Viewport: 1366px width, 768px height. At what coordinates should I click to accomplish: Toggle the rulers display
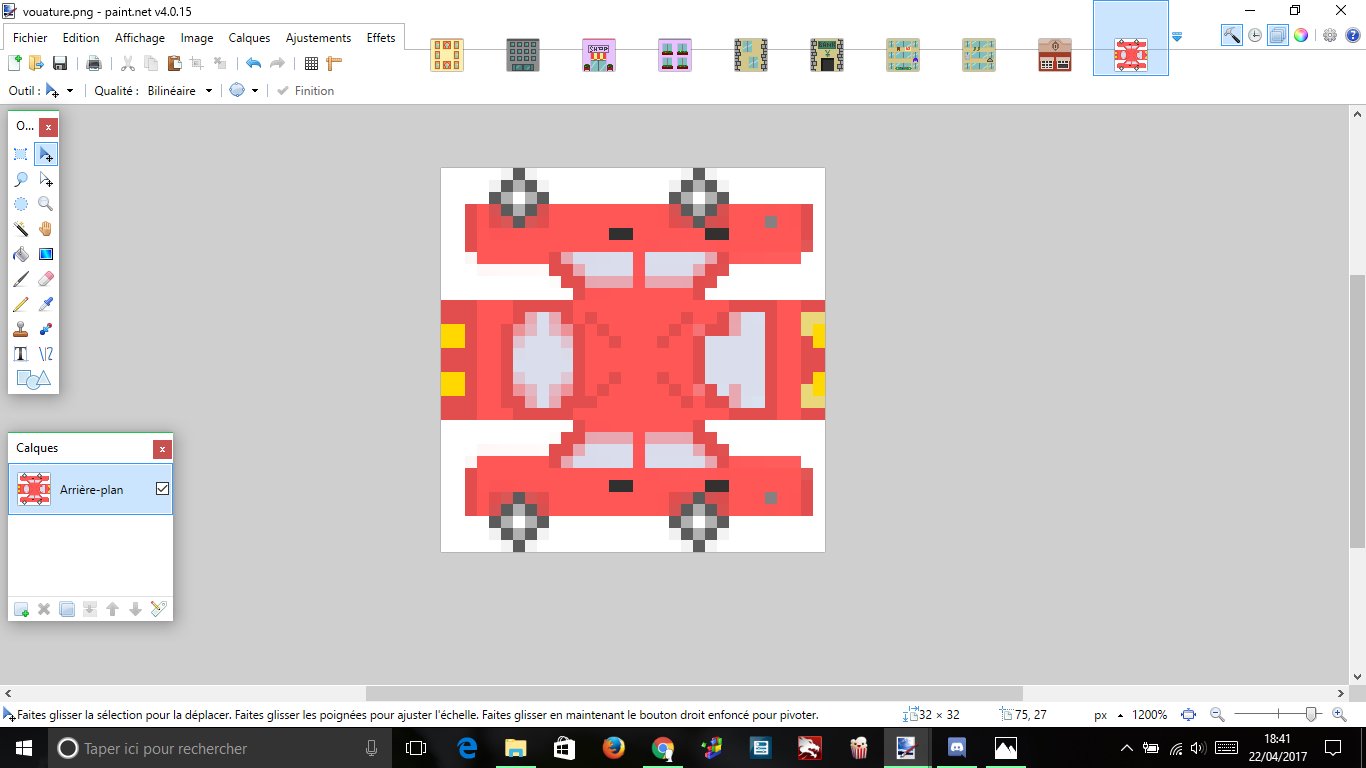(x=334, y=64)
